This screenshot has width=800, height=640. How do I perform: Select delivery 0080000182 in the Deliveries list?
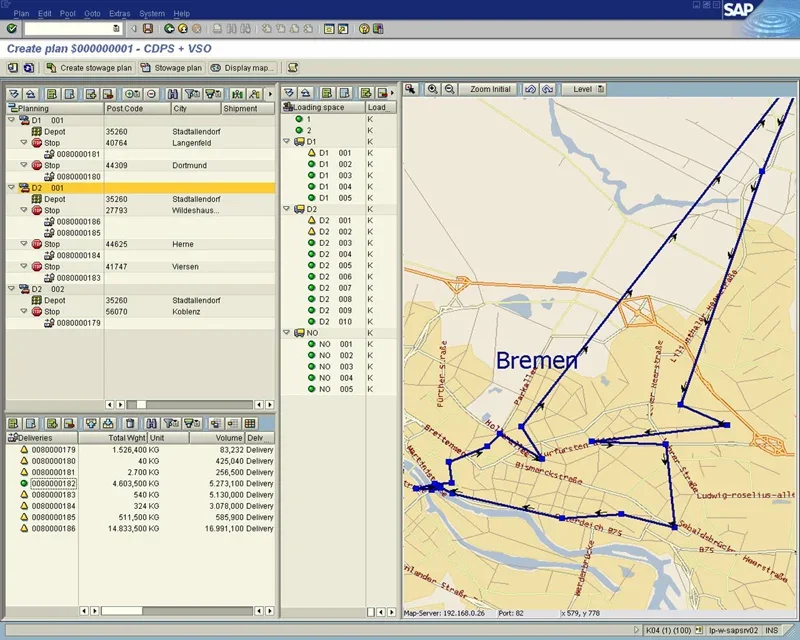click(x=52, y=483)
